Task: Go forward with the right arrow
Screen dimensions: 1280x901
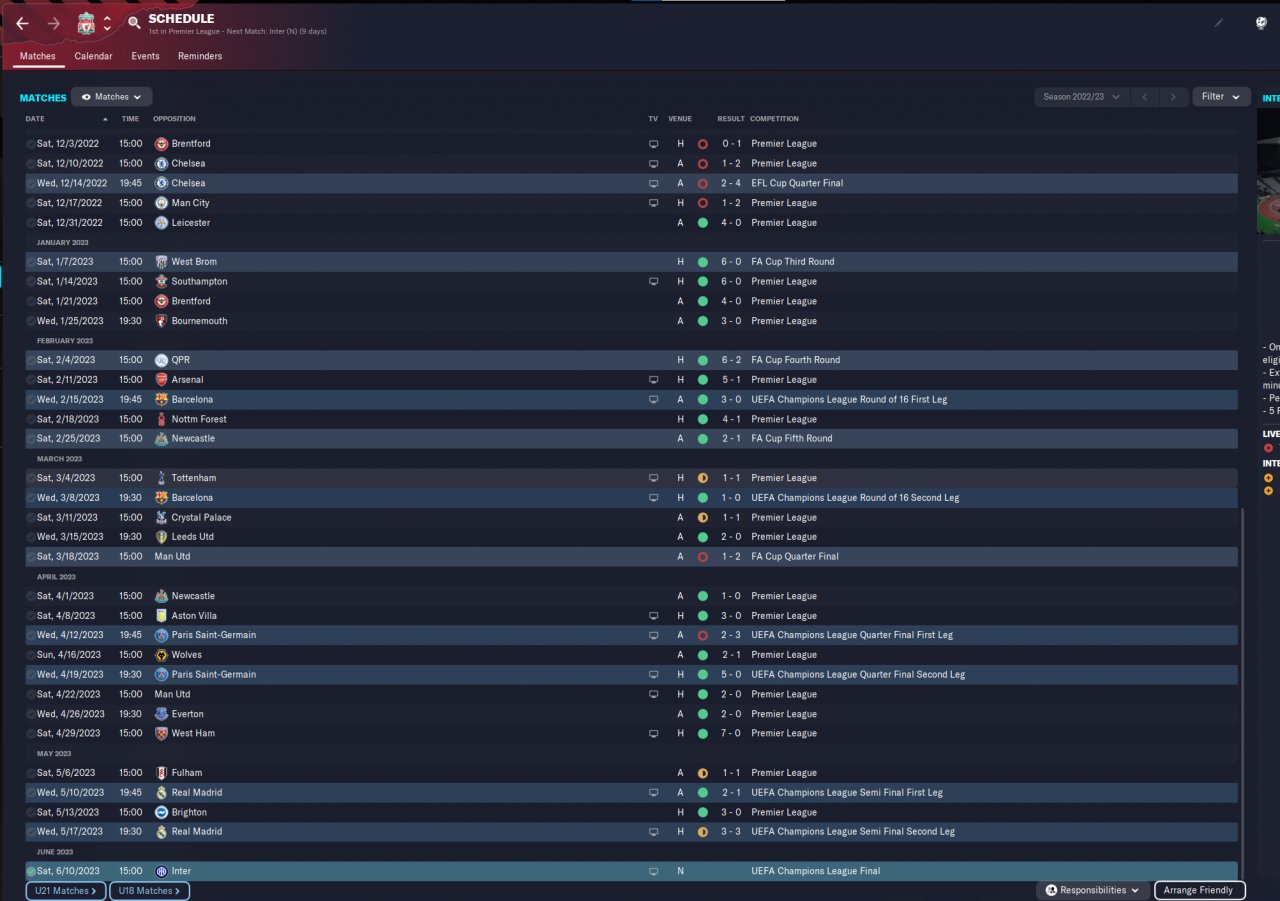Action: [54, 24]
